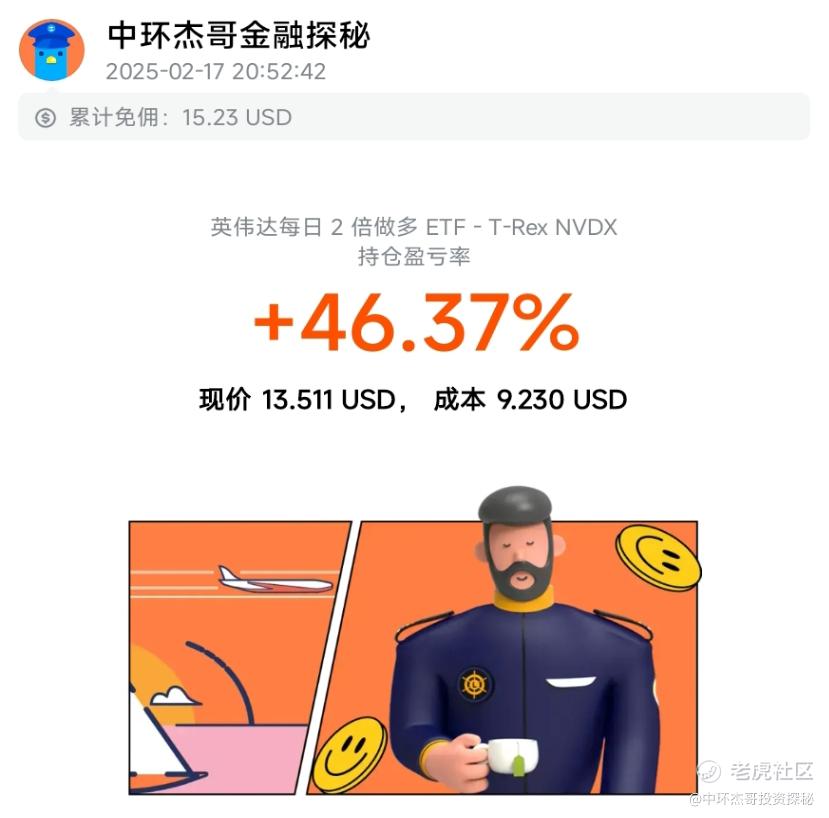Click the smiley coin beside the teacup
829x818 pixels.
(x=349, y=756)
